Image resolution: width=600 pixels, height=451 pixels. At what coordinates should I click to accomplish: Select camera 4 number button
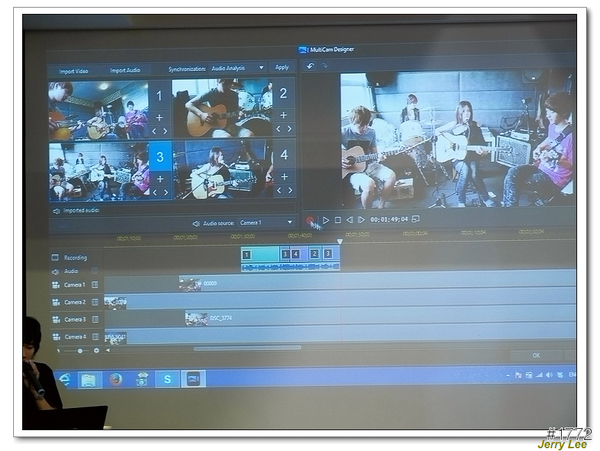(284, 155)
